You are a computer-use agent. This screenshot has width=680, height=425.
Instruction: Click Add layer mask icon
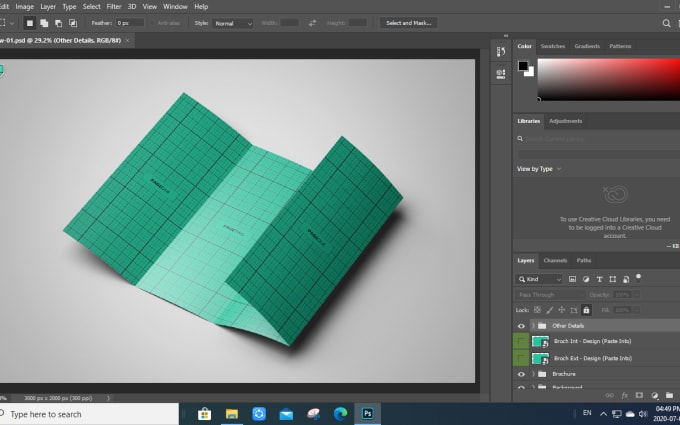coord(639,396)
